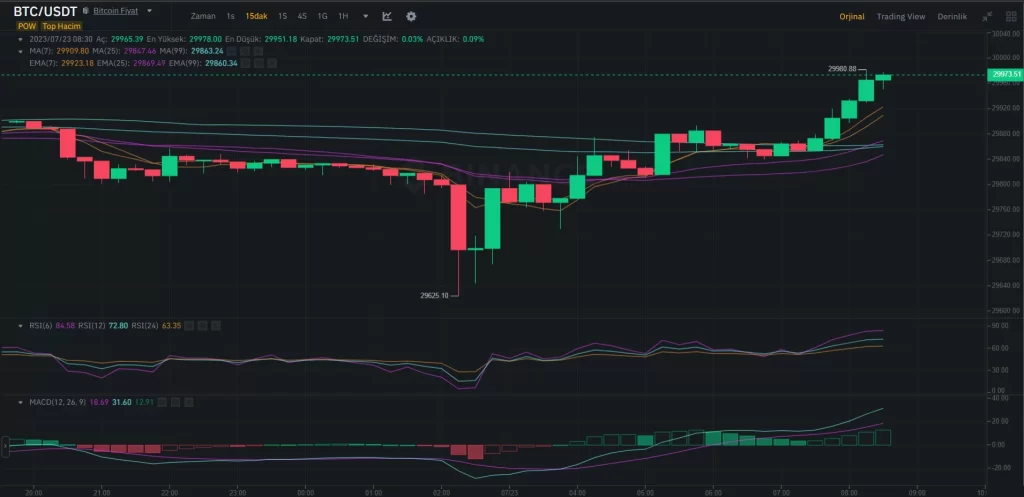The width and height of the screenshot is (1024, 497).
Task: Open the Bitcoin Fiyat link
Action: pyautogui.click(x=115, y=11)
